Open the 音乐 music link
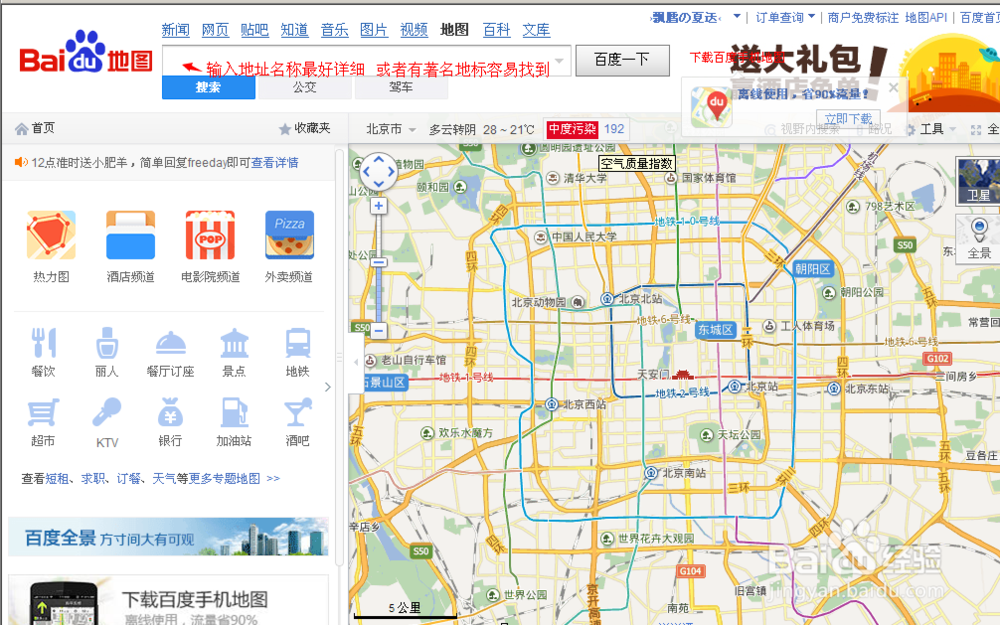 (x=334, y=30)
